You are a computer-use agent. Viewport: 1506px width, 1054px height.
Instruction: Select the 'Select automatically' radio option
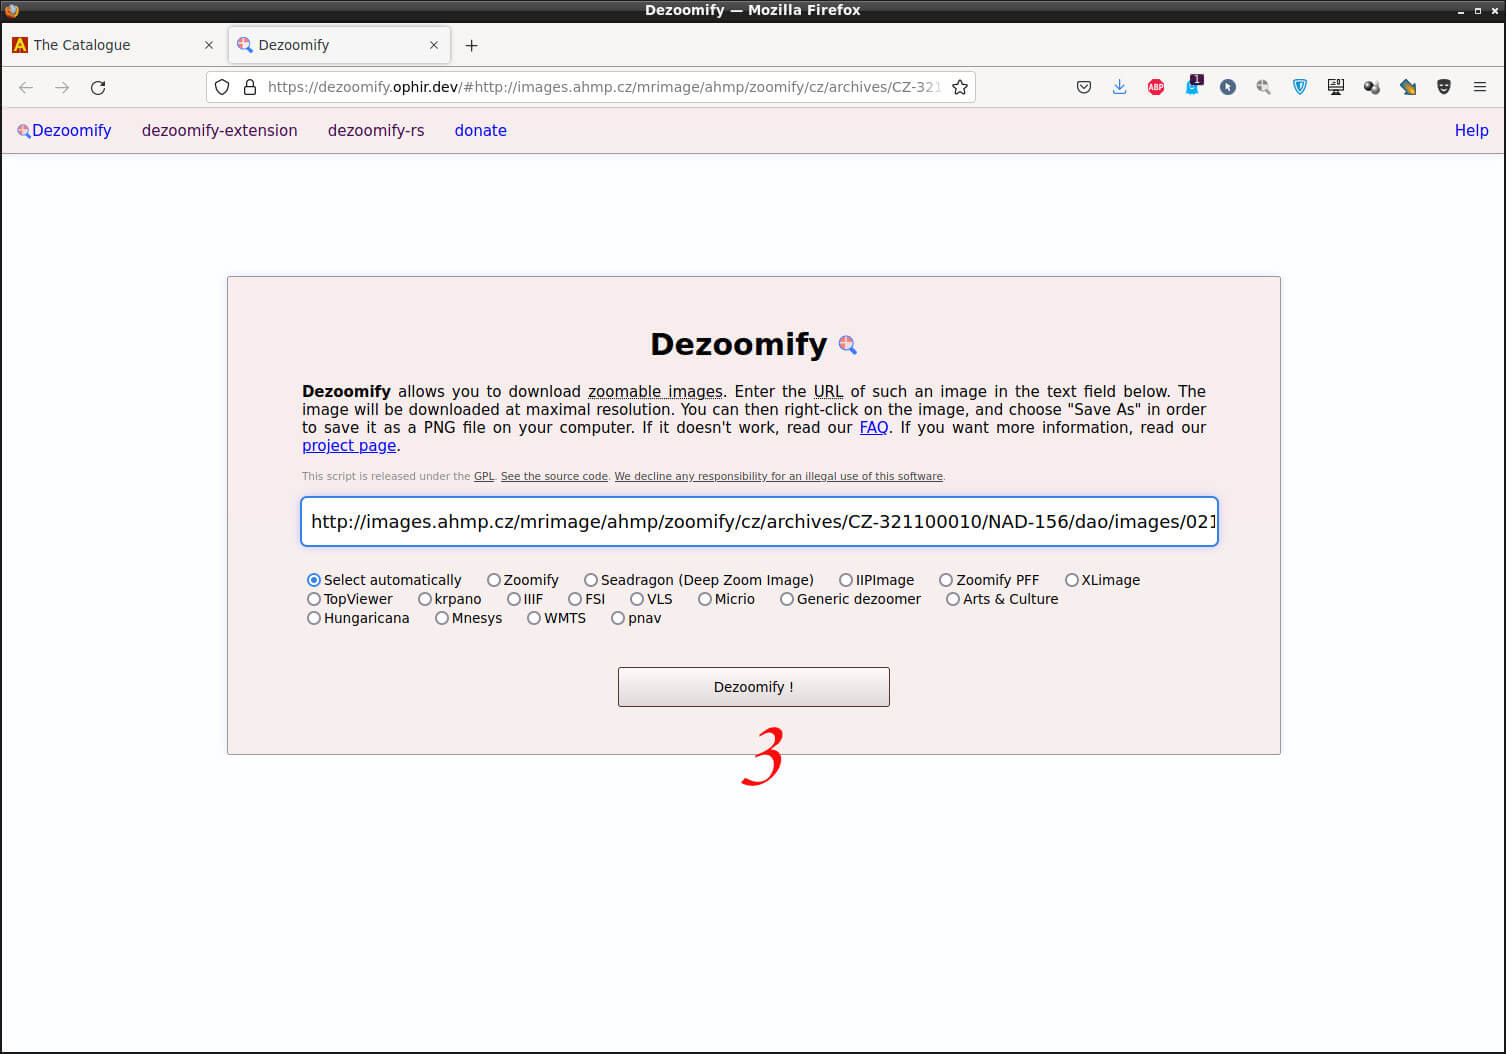pyautogui.click(x=314, y=580)
